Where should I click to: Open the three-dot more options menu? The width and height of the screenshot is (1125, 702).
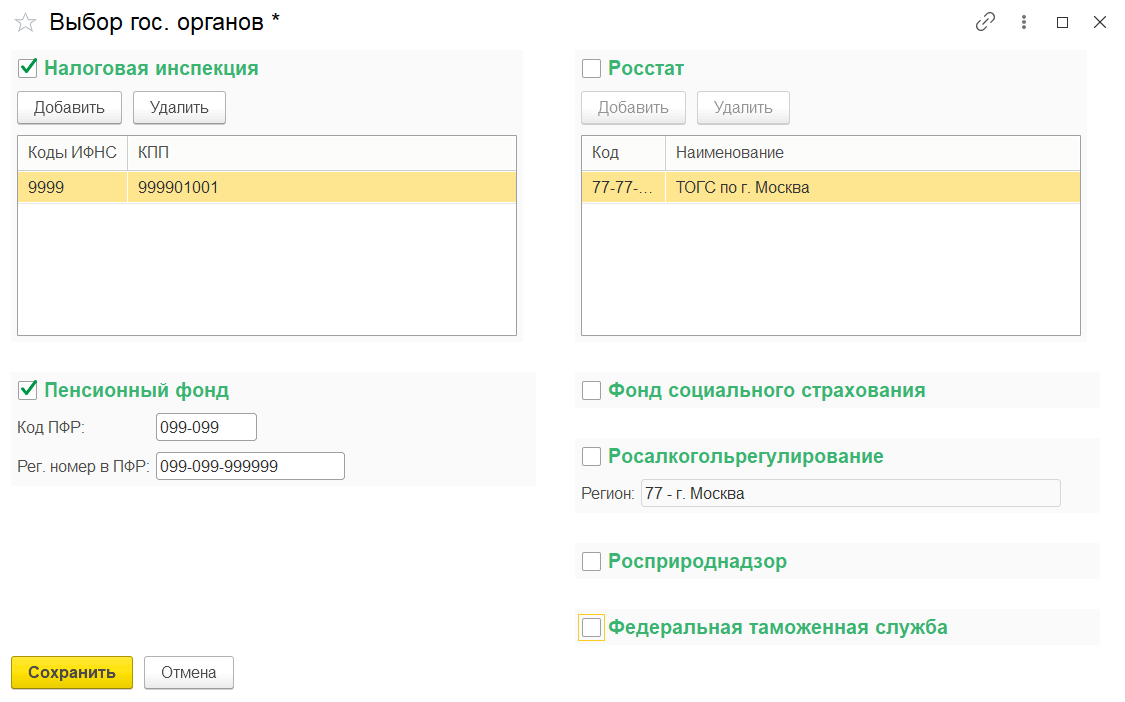pos(1024,22)
